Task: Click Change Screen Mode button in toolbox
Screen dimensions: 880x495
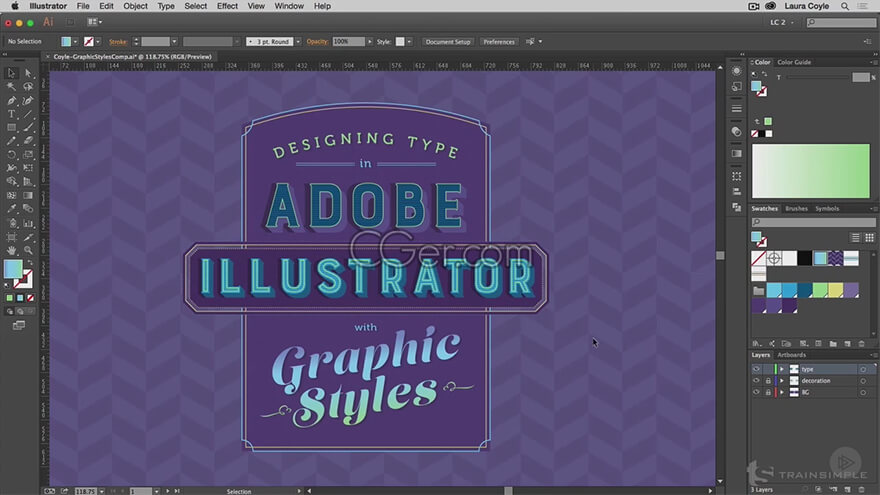Action: [19, 326]
